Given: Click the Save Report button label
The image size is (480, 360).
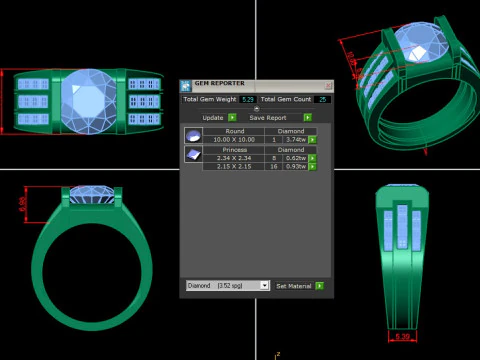Looking at the screenshot, I should pos(268,118).
